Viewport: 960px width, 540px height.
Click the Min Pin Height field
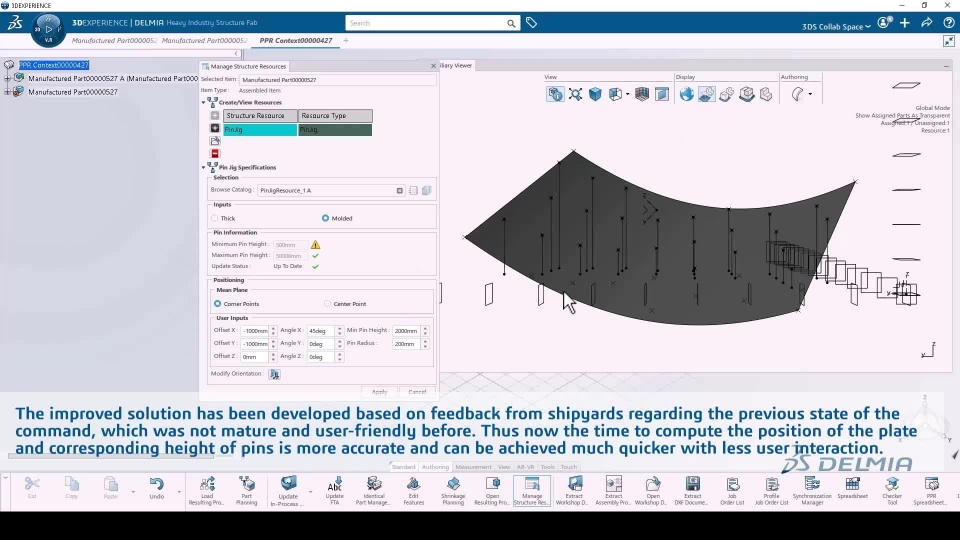(407, 331)
